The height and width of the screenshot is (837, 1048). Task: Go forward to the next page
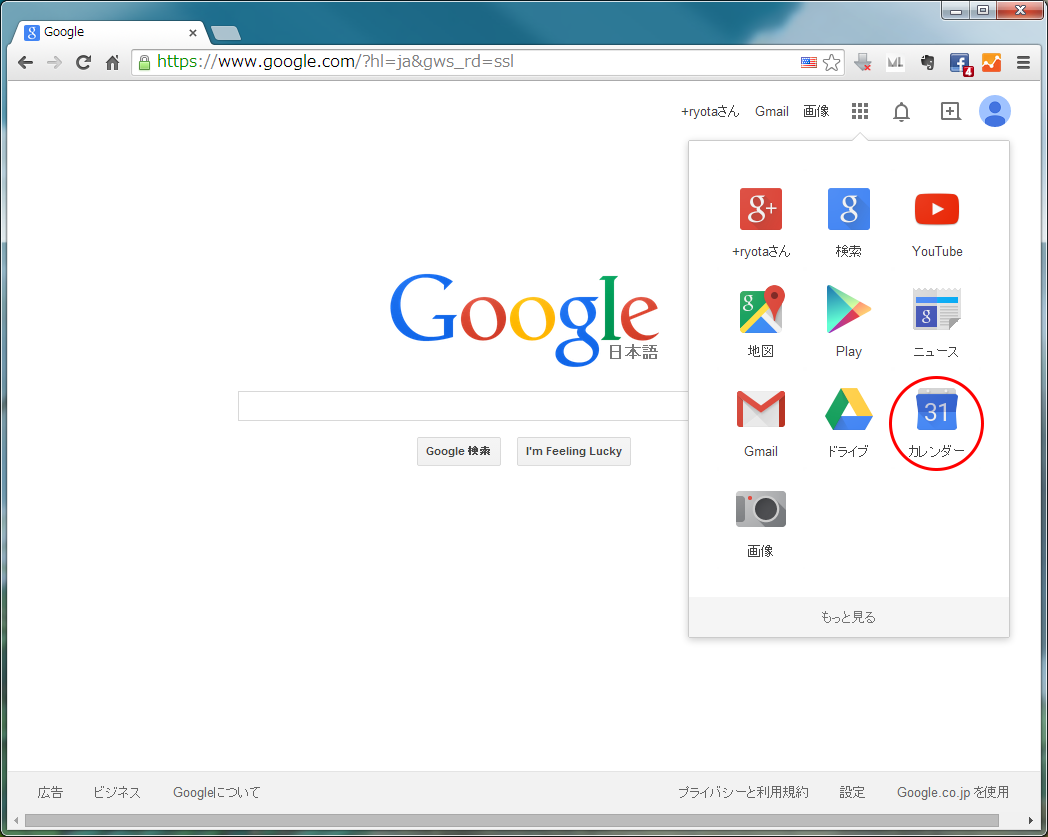pyautogui.click(x=54, y=63)
